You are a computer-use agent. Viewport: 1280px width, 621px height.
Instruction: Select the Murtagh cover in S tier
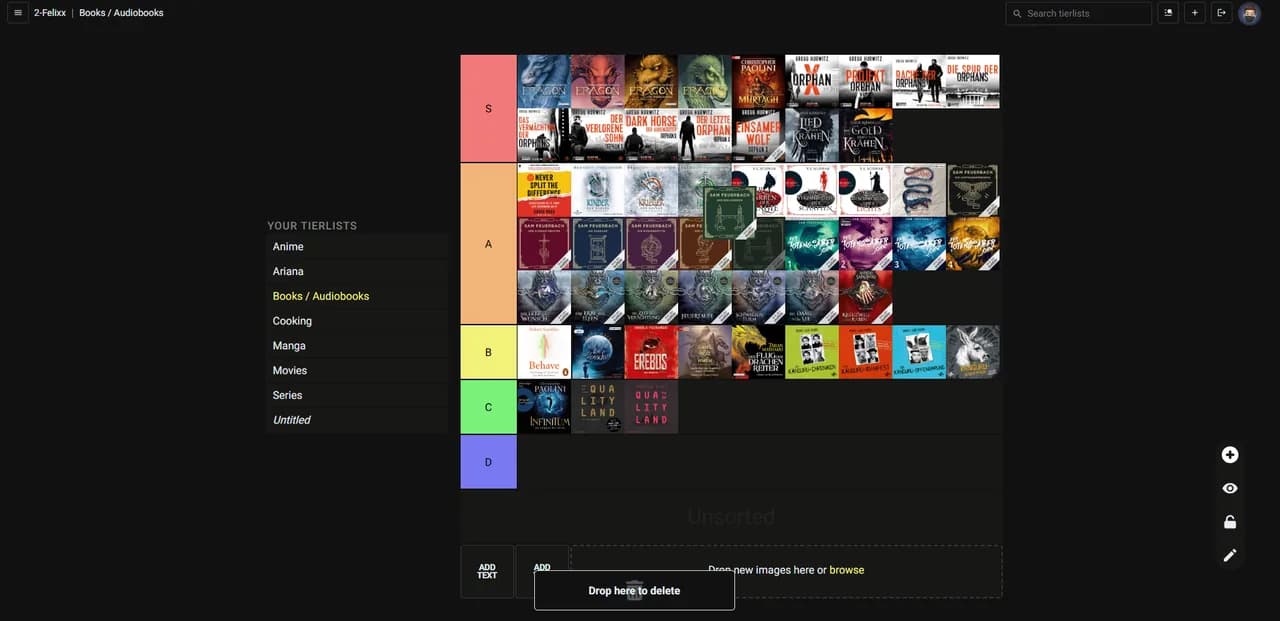(758, 81)
